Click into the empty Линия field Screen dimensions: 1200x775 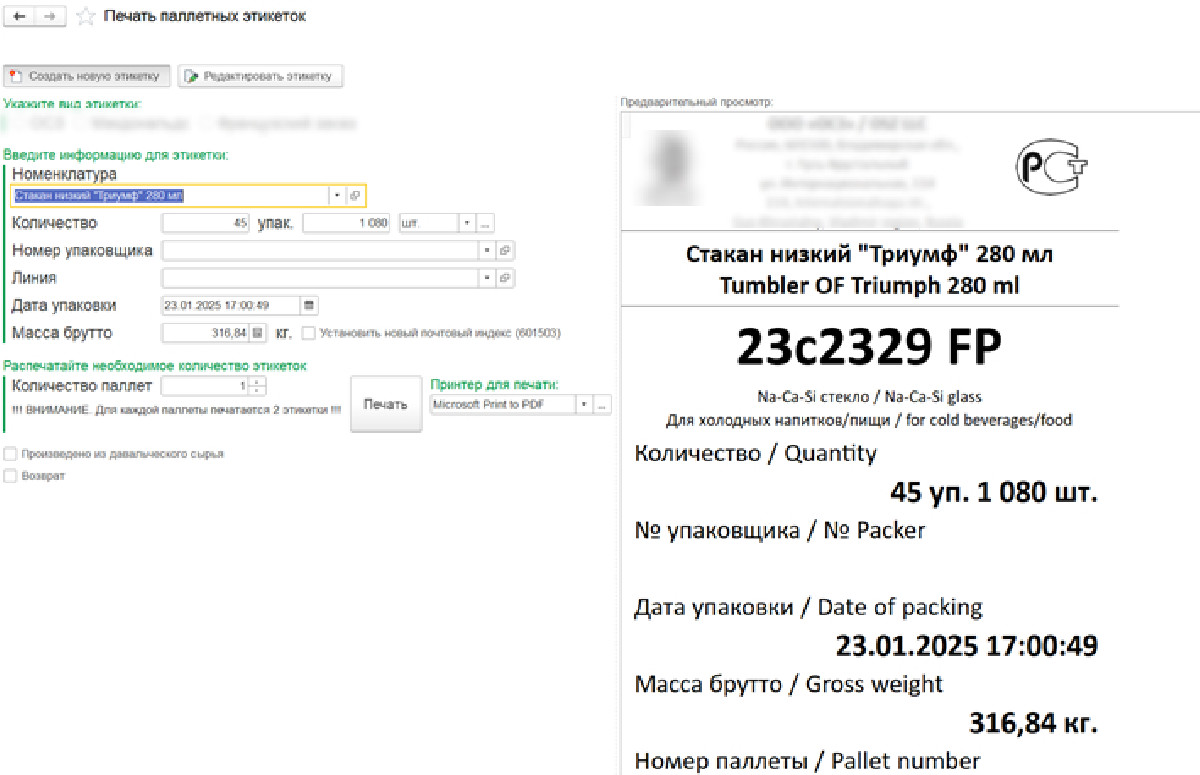coord(320,277)
